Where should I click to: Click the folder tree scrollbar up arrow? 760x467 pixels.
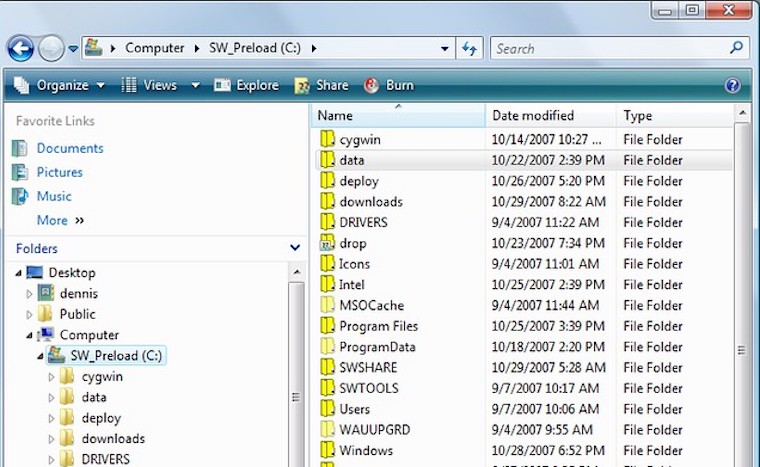point(297,273)
